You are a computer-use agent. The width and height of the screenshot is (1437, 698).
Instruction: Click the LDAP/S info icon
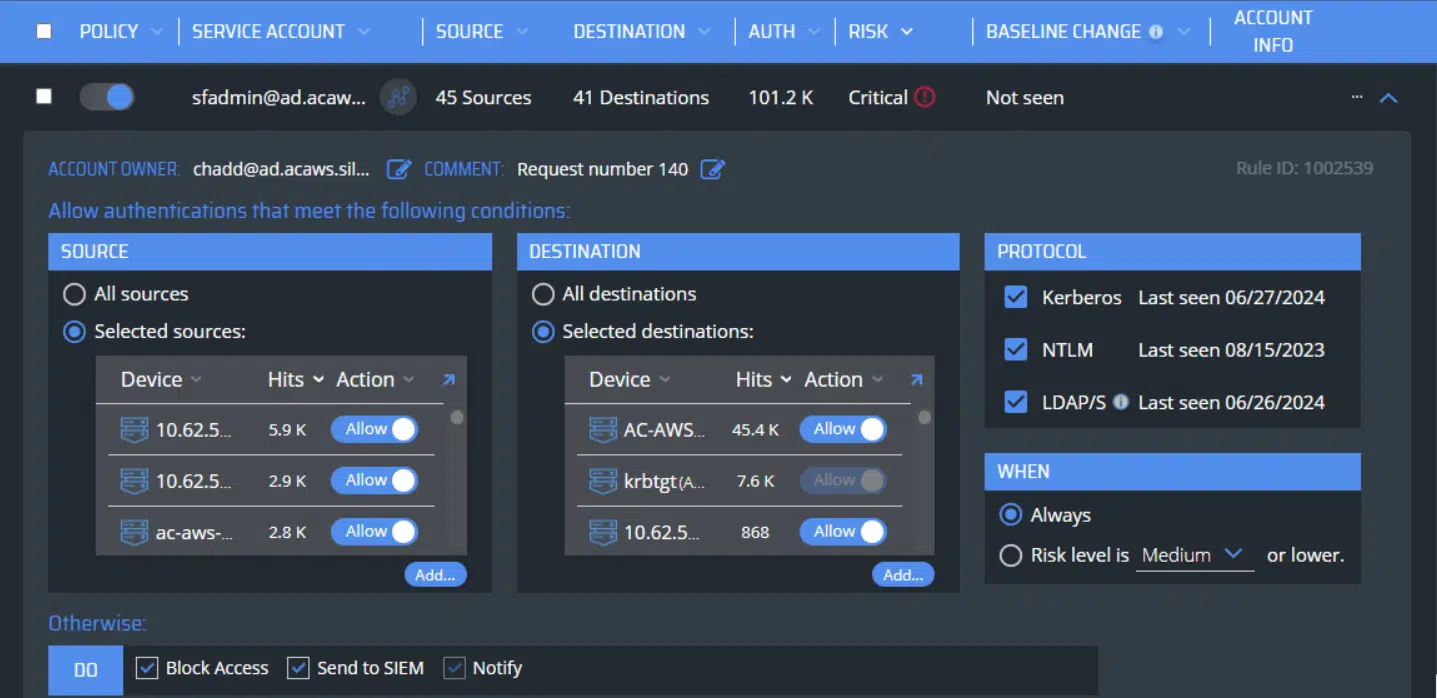tap(1121, 402)
